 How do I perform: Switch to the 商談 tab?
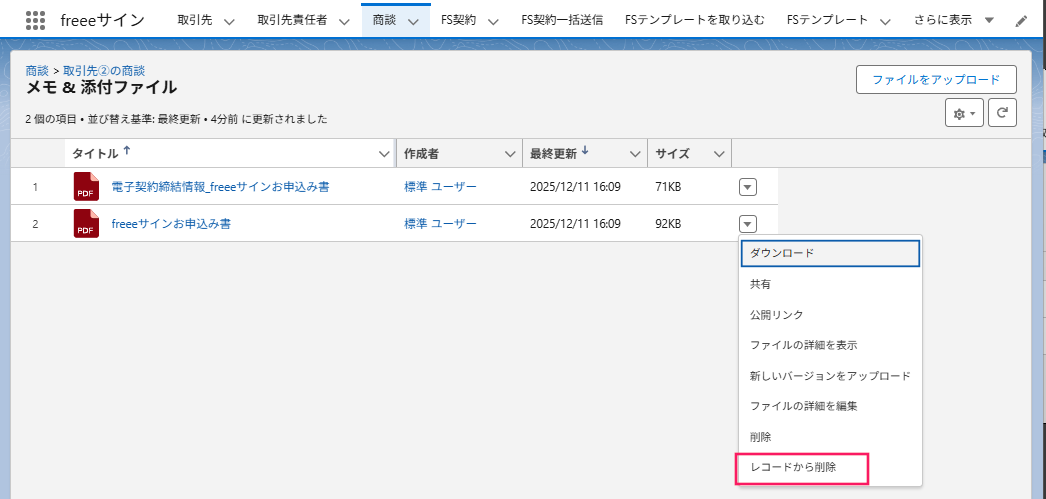point(384,20)
